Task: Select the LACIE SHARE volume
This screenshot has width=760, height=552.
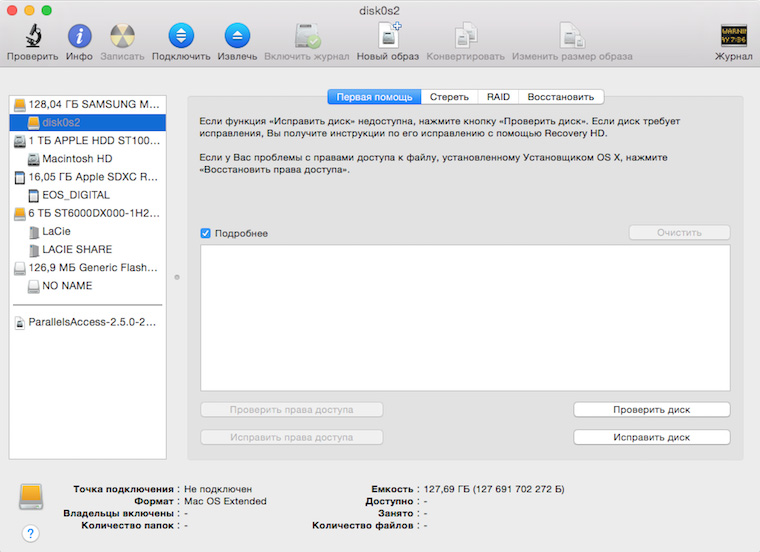Action: click(x=77, y=249)
